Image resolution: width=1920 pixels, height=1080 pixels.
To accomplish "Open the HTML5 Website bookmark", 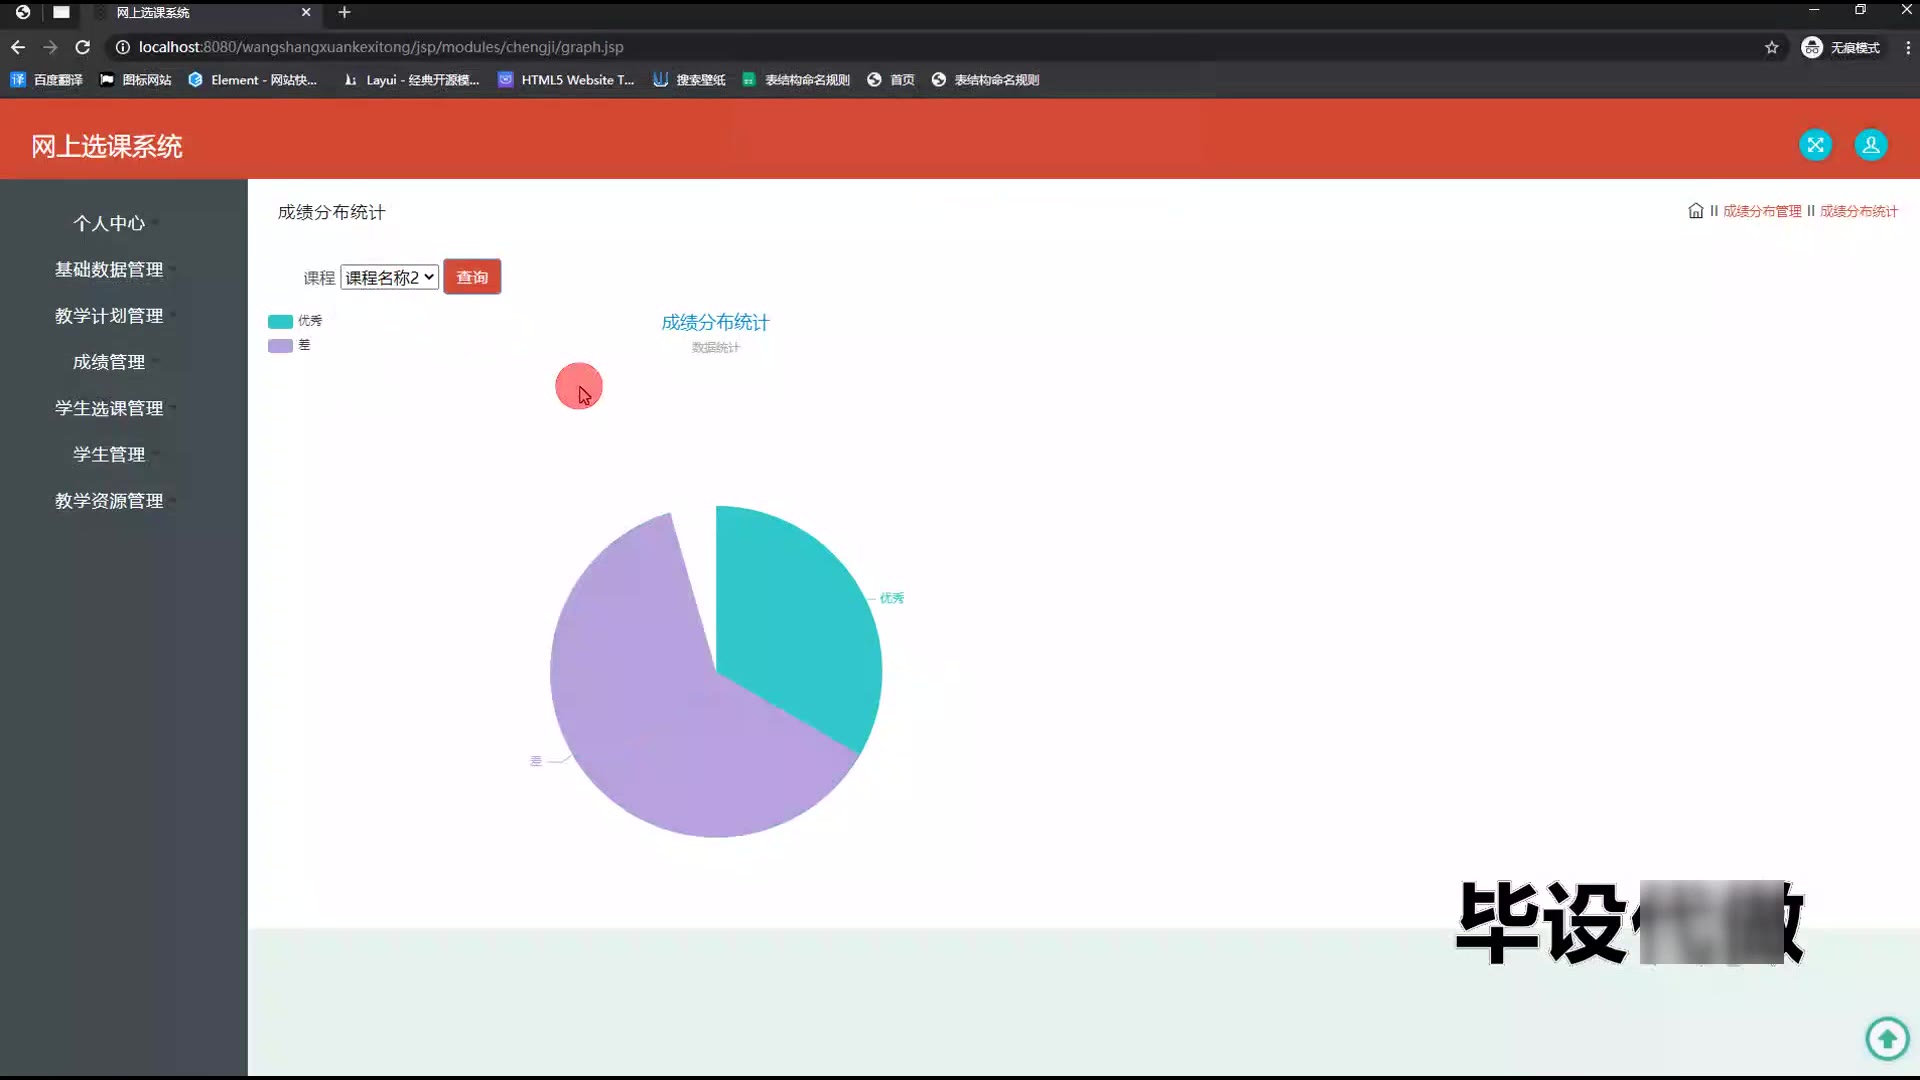I will (x=566, y=80).
